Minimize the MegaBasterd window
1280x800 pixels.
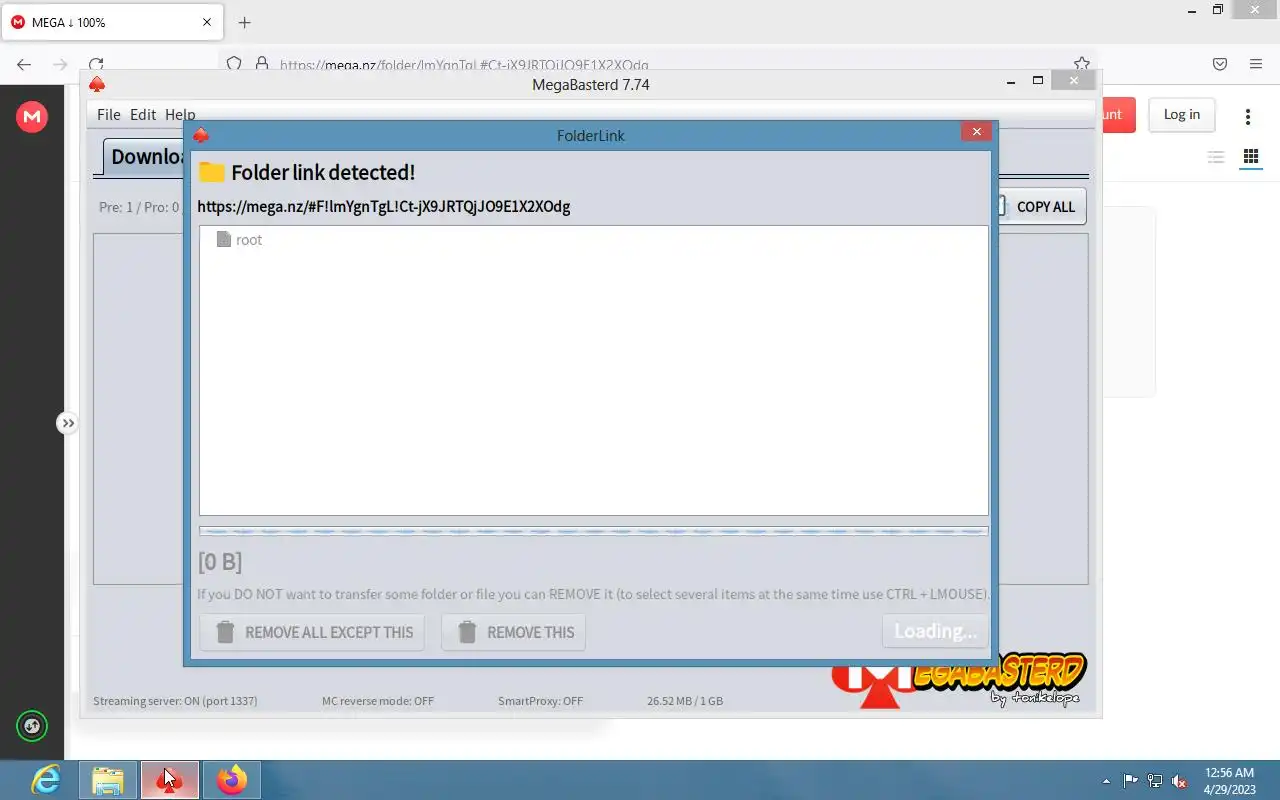[x=1011, y=81]
